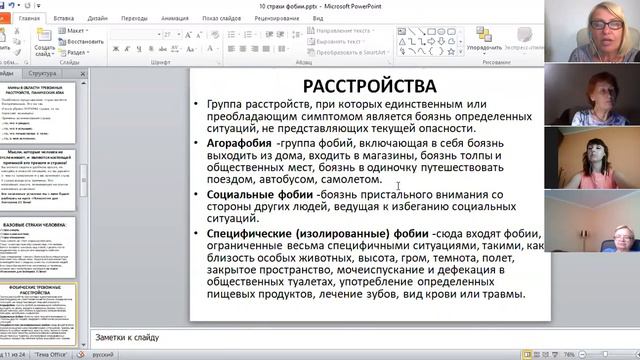Select the 5-Point Star shape
The width and height of the screenshot is (640, 360).
(451, 52)
